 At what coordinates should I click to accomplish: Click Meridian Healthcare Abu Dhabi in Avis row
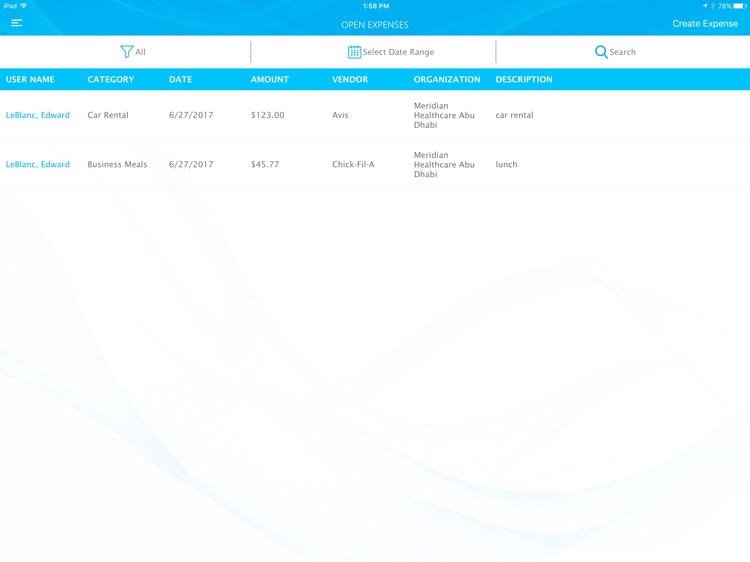444,115
